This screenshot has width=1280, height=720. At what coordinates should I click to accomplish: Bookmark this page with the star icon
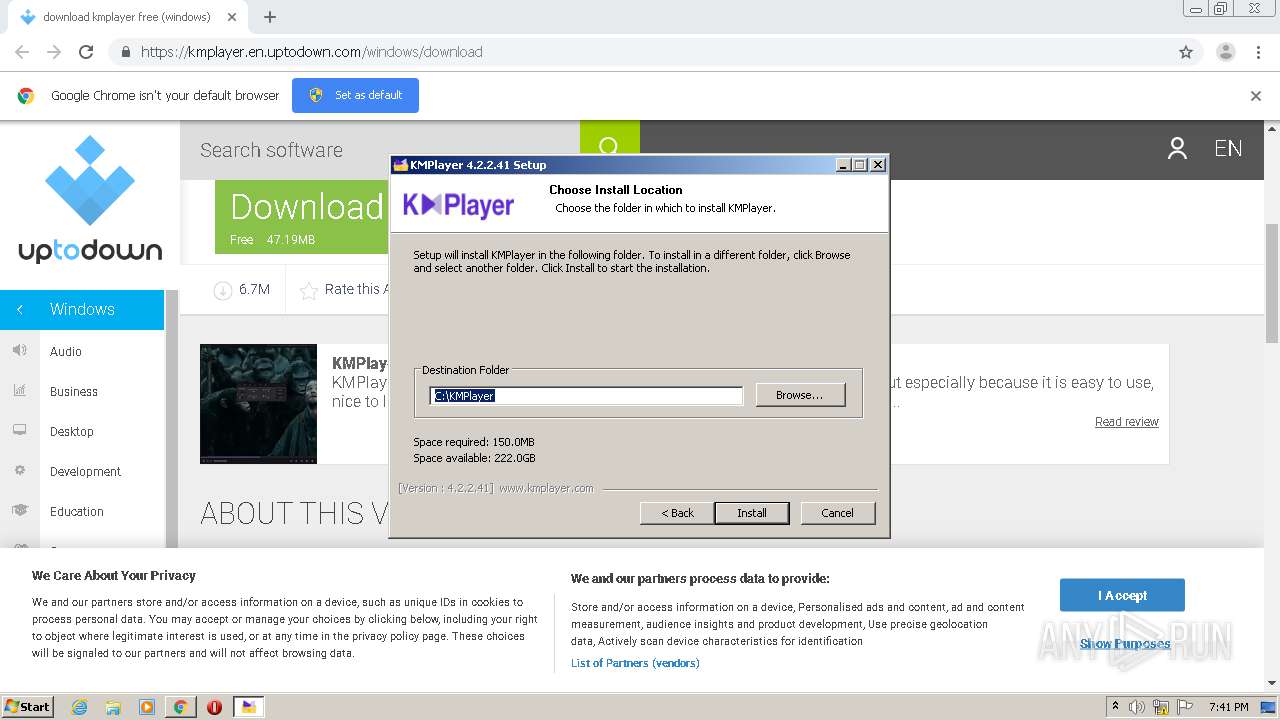tap(1186, 52)
